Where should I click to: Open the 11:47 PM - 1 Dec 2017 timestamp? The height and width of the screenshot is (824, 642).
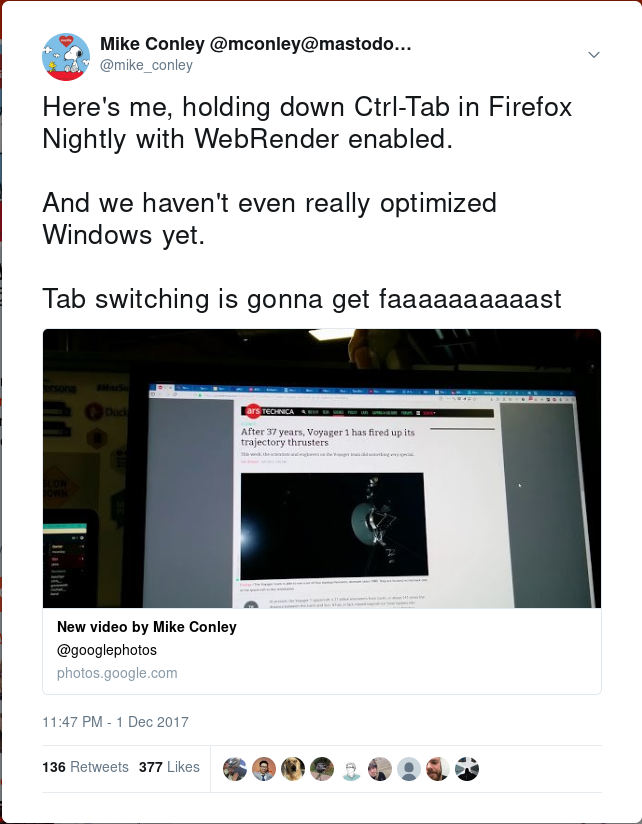pyautogui.click(x=116, y=722)
